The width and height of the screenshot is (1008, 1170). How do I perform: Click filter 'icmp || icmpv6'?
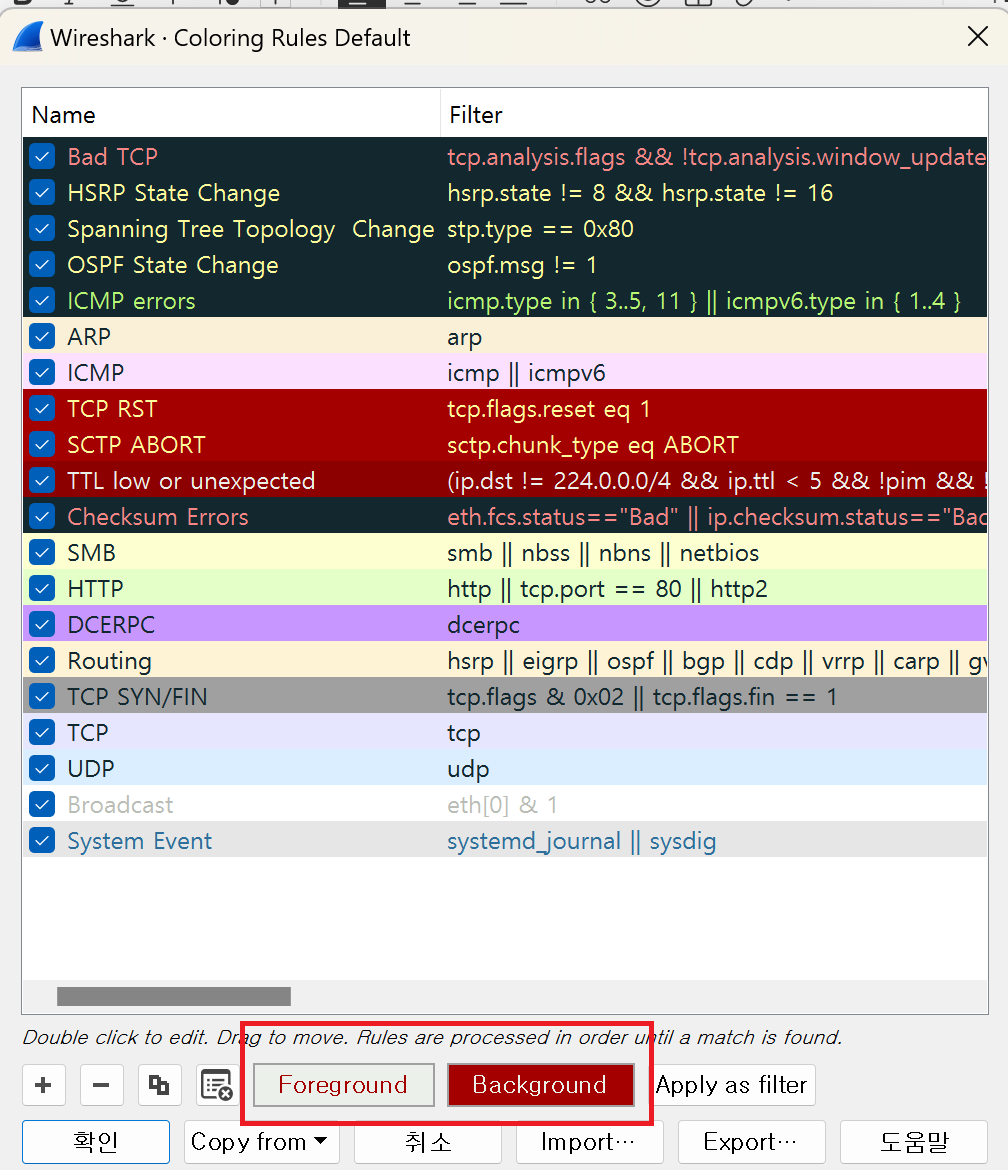[x=526, y=372]
